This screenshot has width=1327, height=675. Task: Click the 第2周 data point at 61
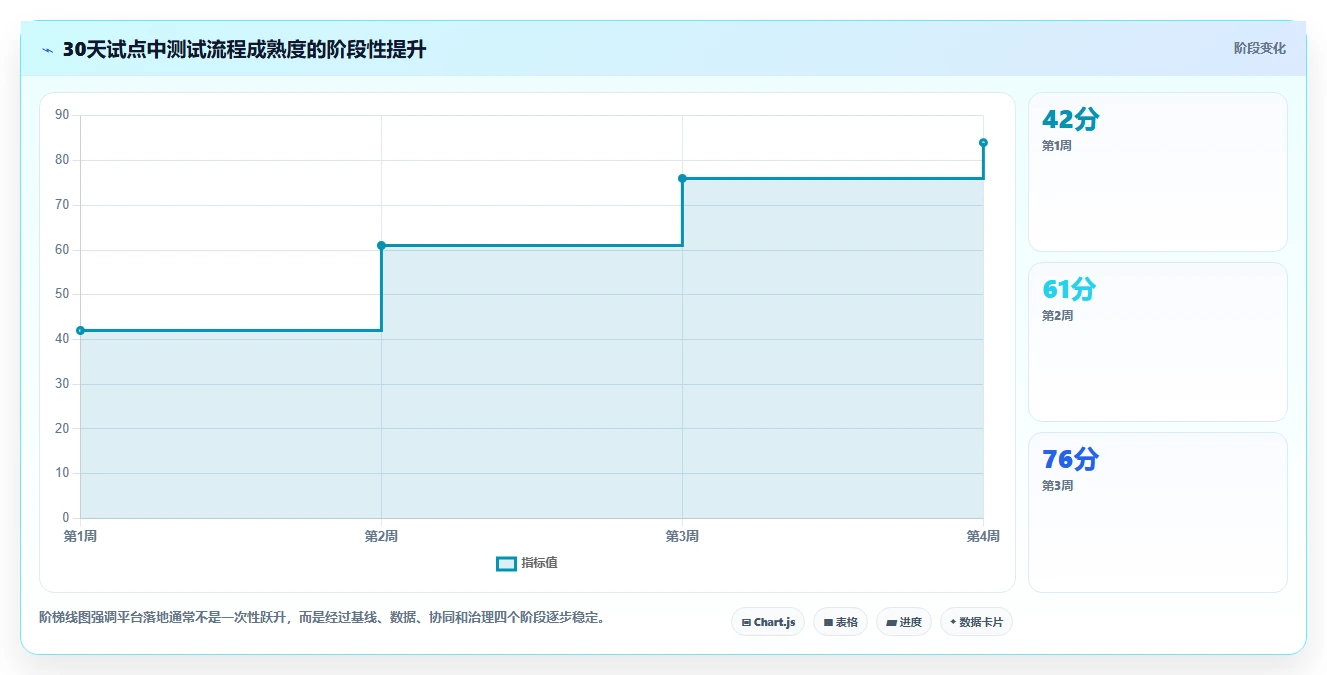pyautogui.click(x=381, y=245)
